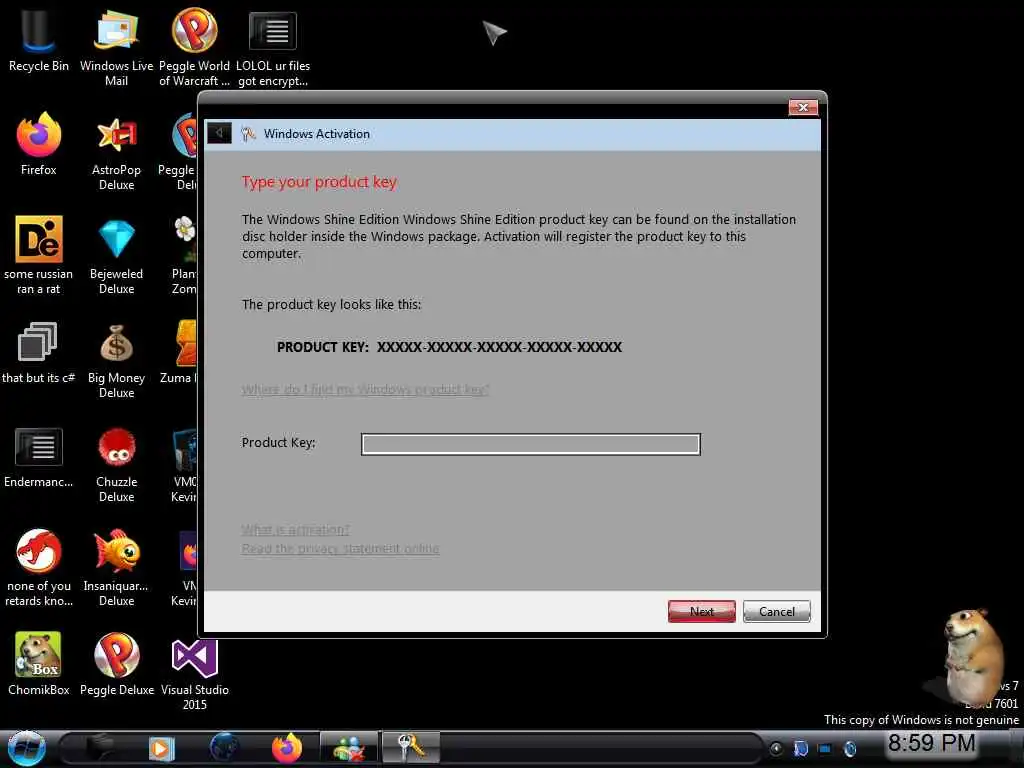Click the network icon in system tray
Image resolution: width=1024 pixels, height=768 pixels.
coord(825,749)
